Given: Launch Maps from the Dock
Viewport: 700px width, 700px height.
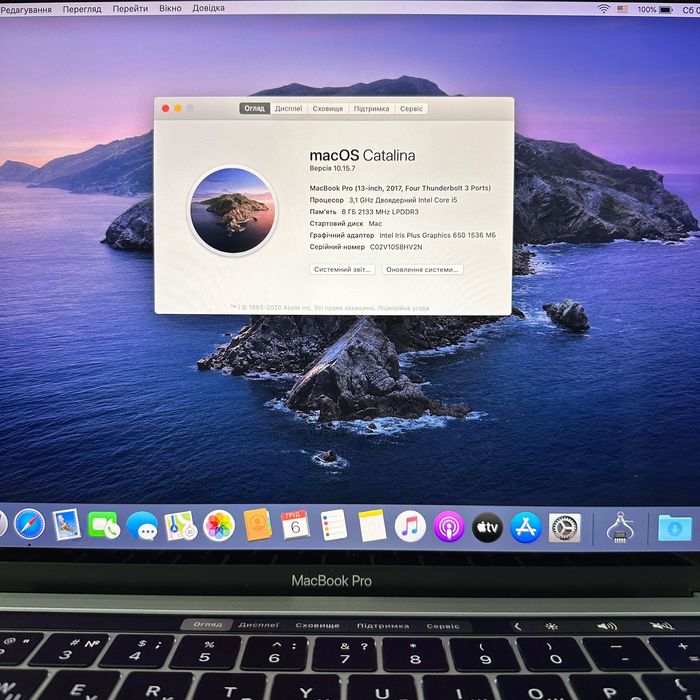Looking at the screenshot, I should (180, 526).
